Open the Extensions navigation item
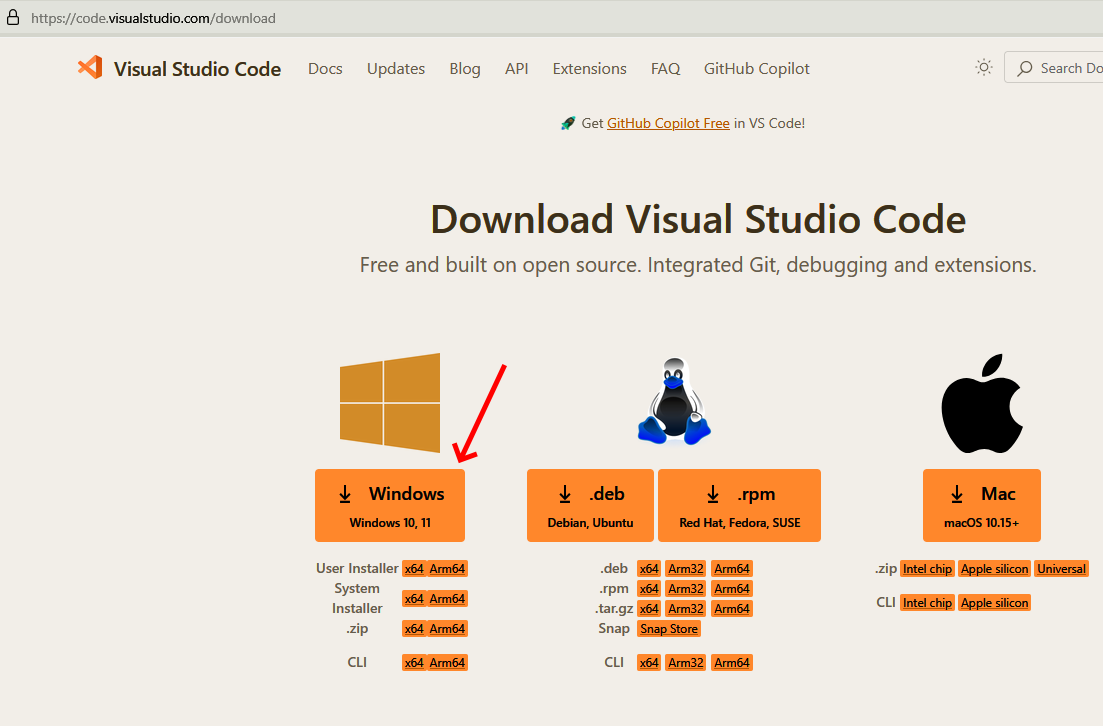The width and height of the screenshot is (1103, 726). point(589,69)
